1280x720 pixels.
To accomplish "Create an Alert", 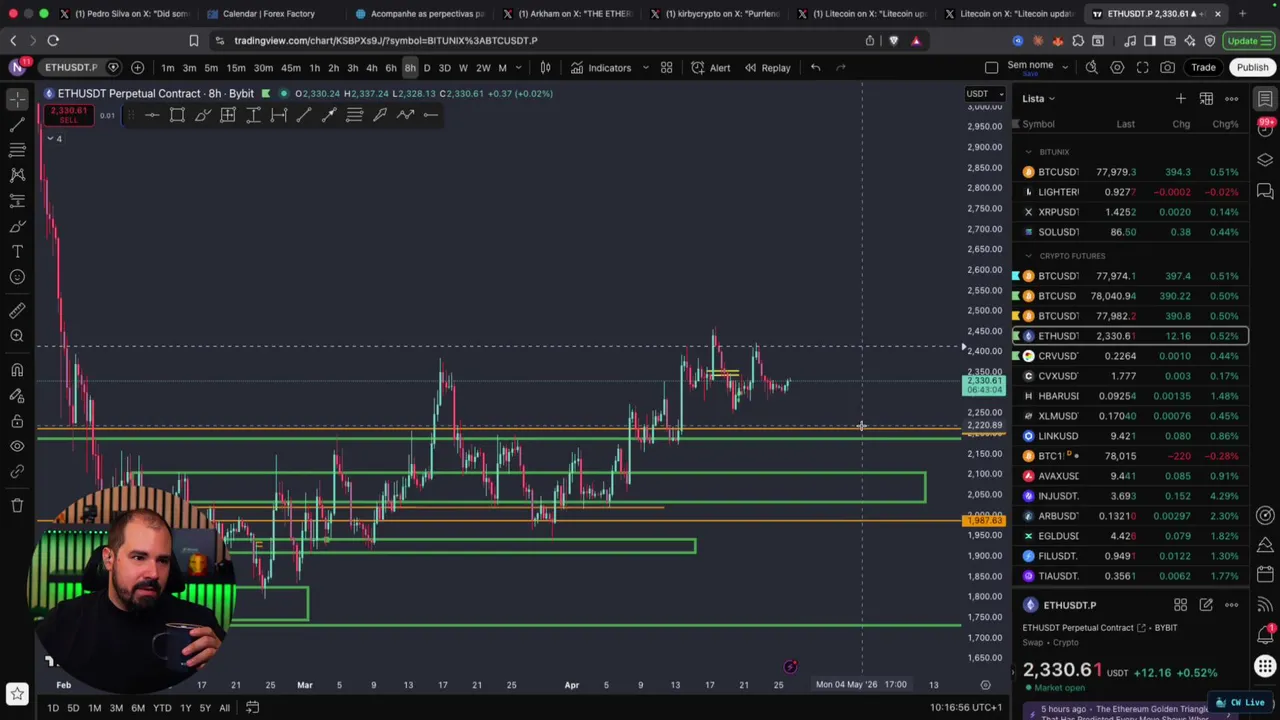I will coord(710,67).
